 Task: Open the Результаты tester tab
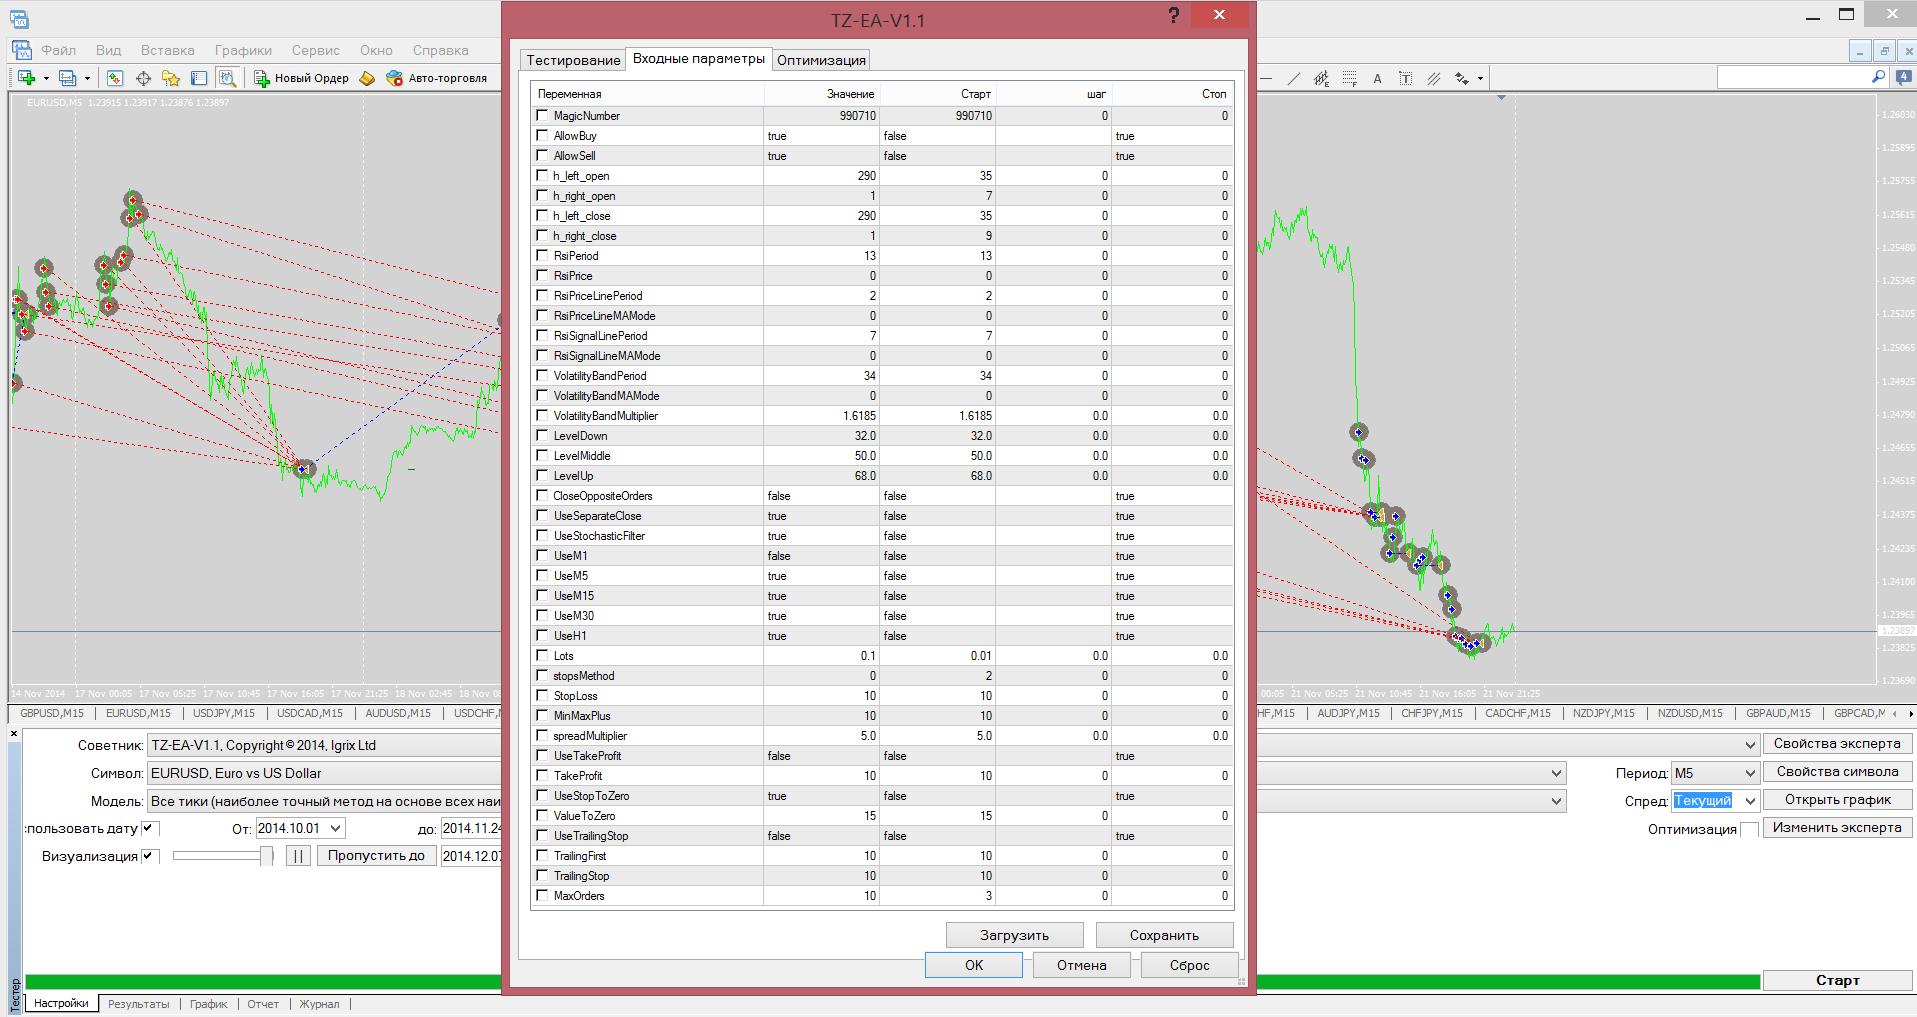point(138,1004)
